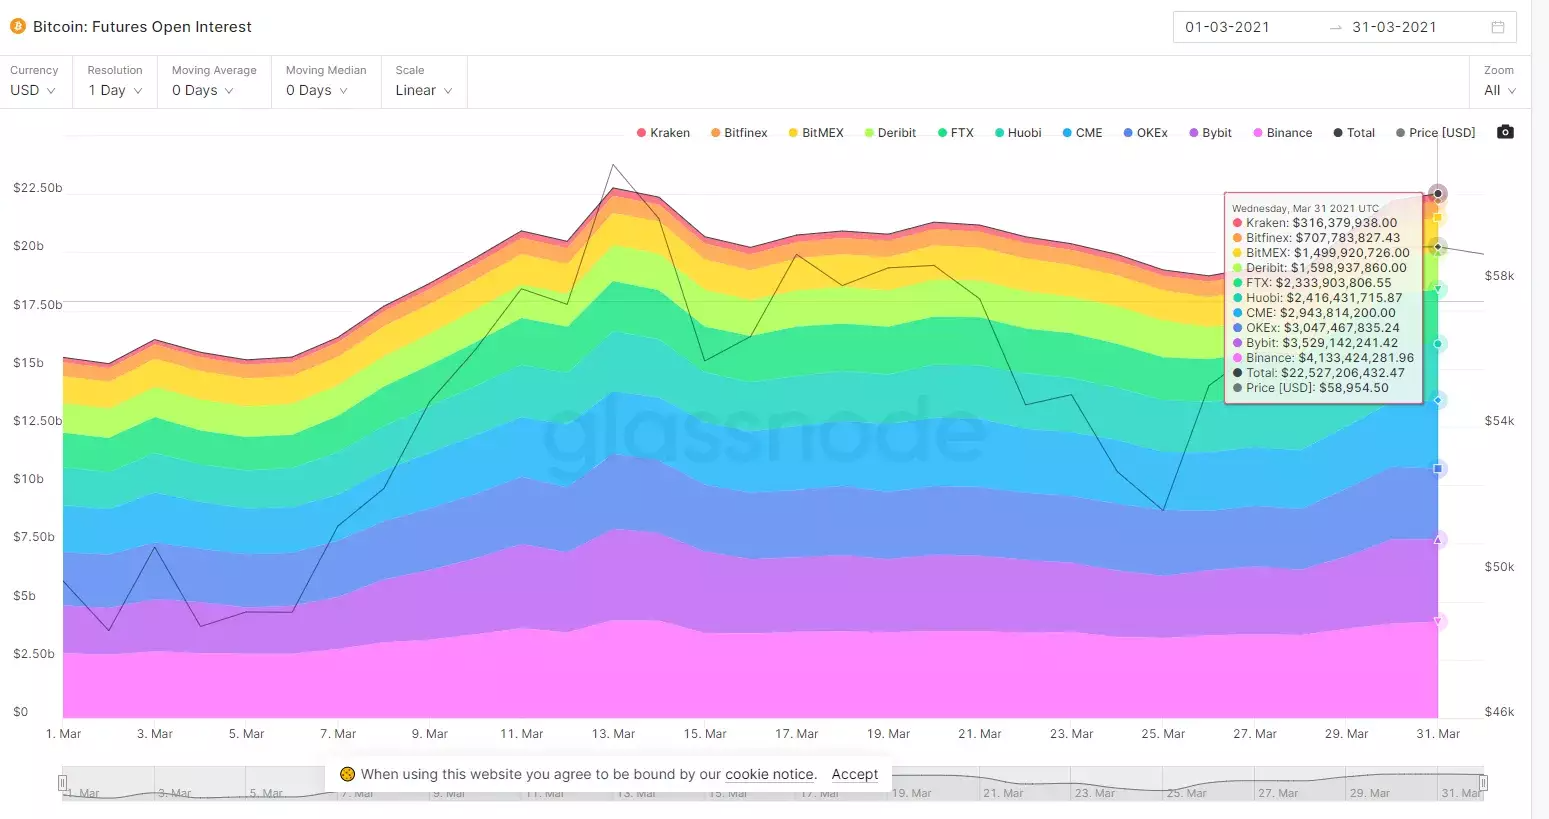Toggle FTX series in legend
The width and height of the screenshot is (1549, 819).
tap(955, 133)
